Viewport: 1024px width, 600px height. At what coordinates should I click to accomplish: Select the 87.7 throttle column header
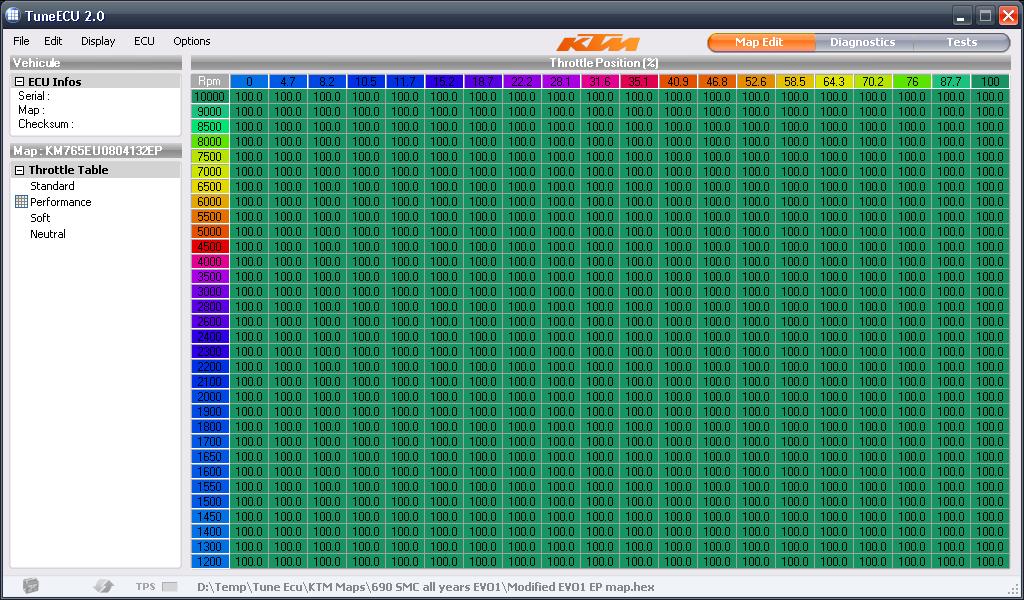(951, 82)
